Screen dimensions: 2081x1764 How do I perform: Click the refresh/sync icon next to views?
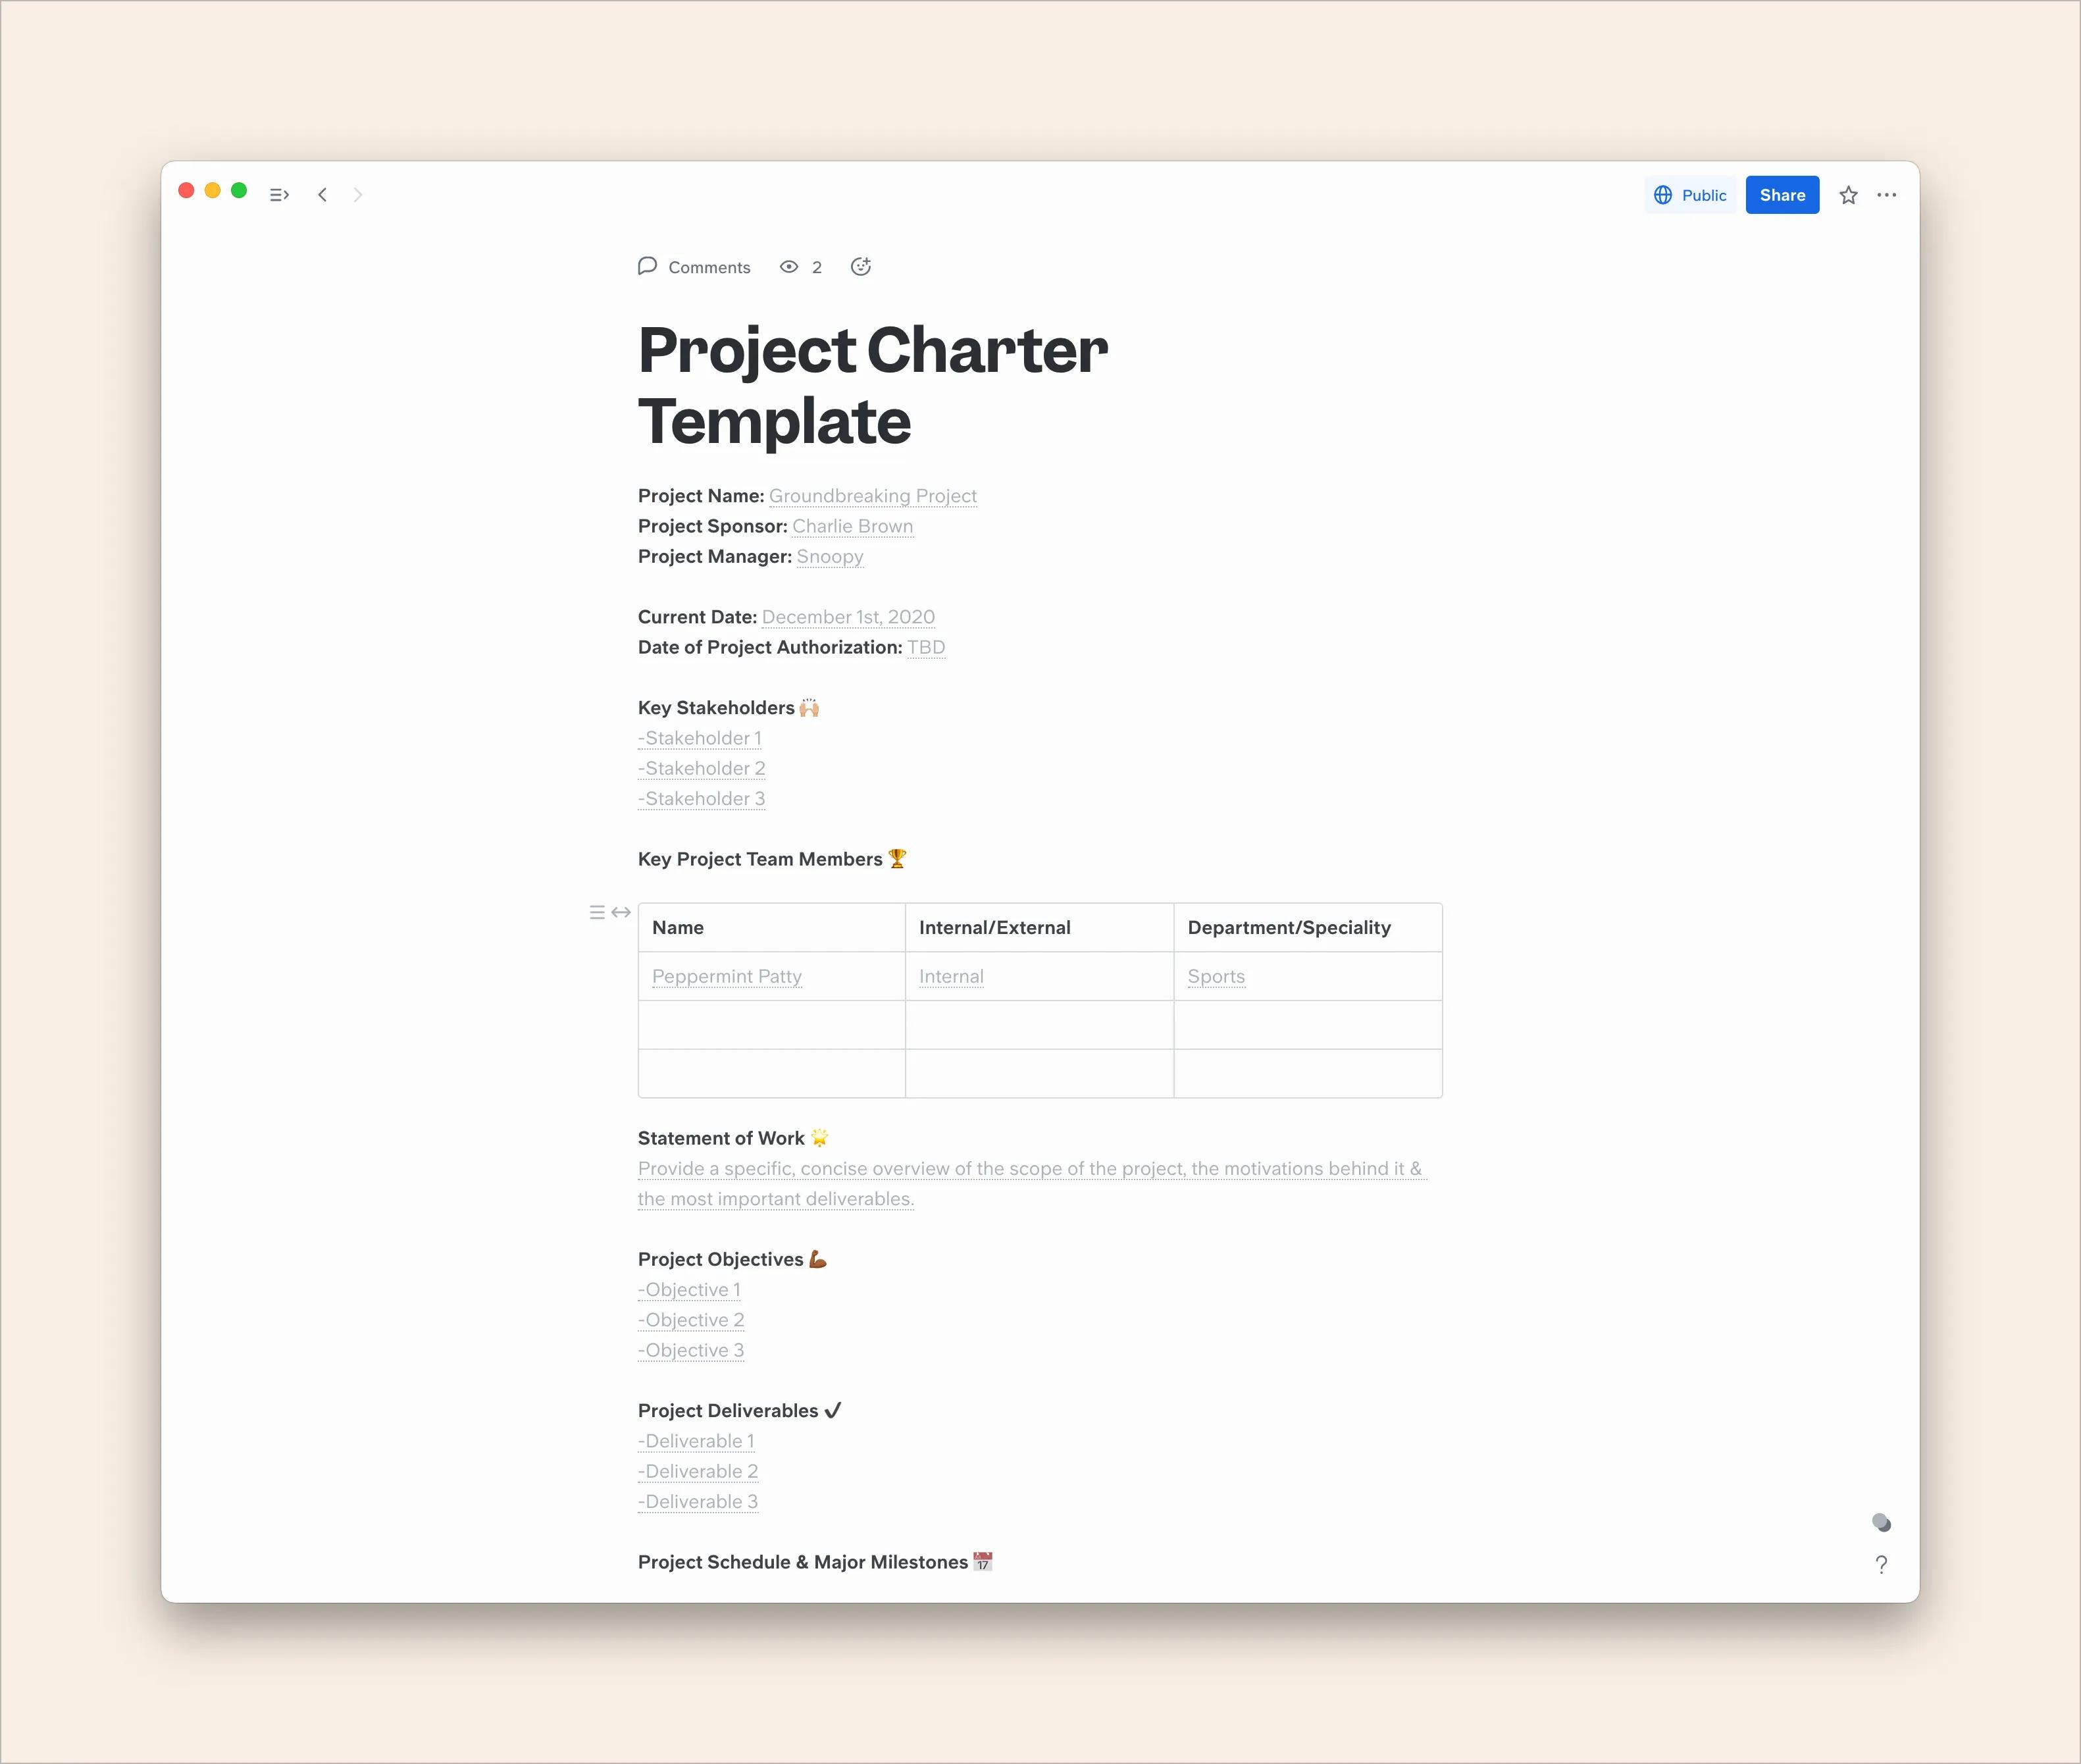coord(861,266)
